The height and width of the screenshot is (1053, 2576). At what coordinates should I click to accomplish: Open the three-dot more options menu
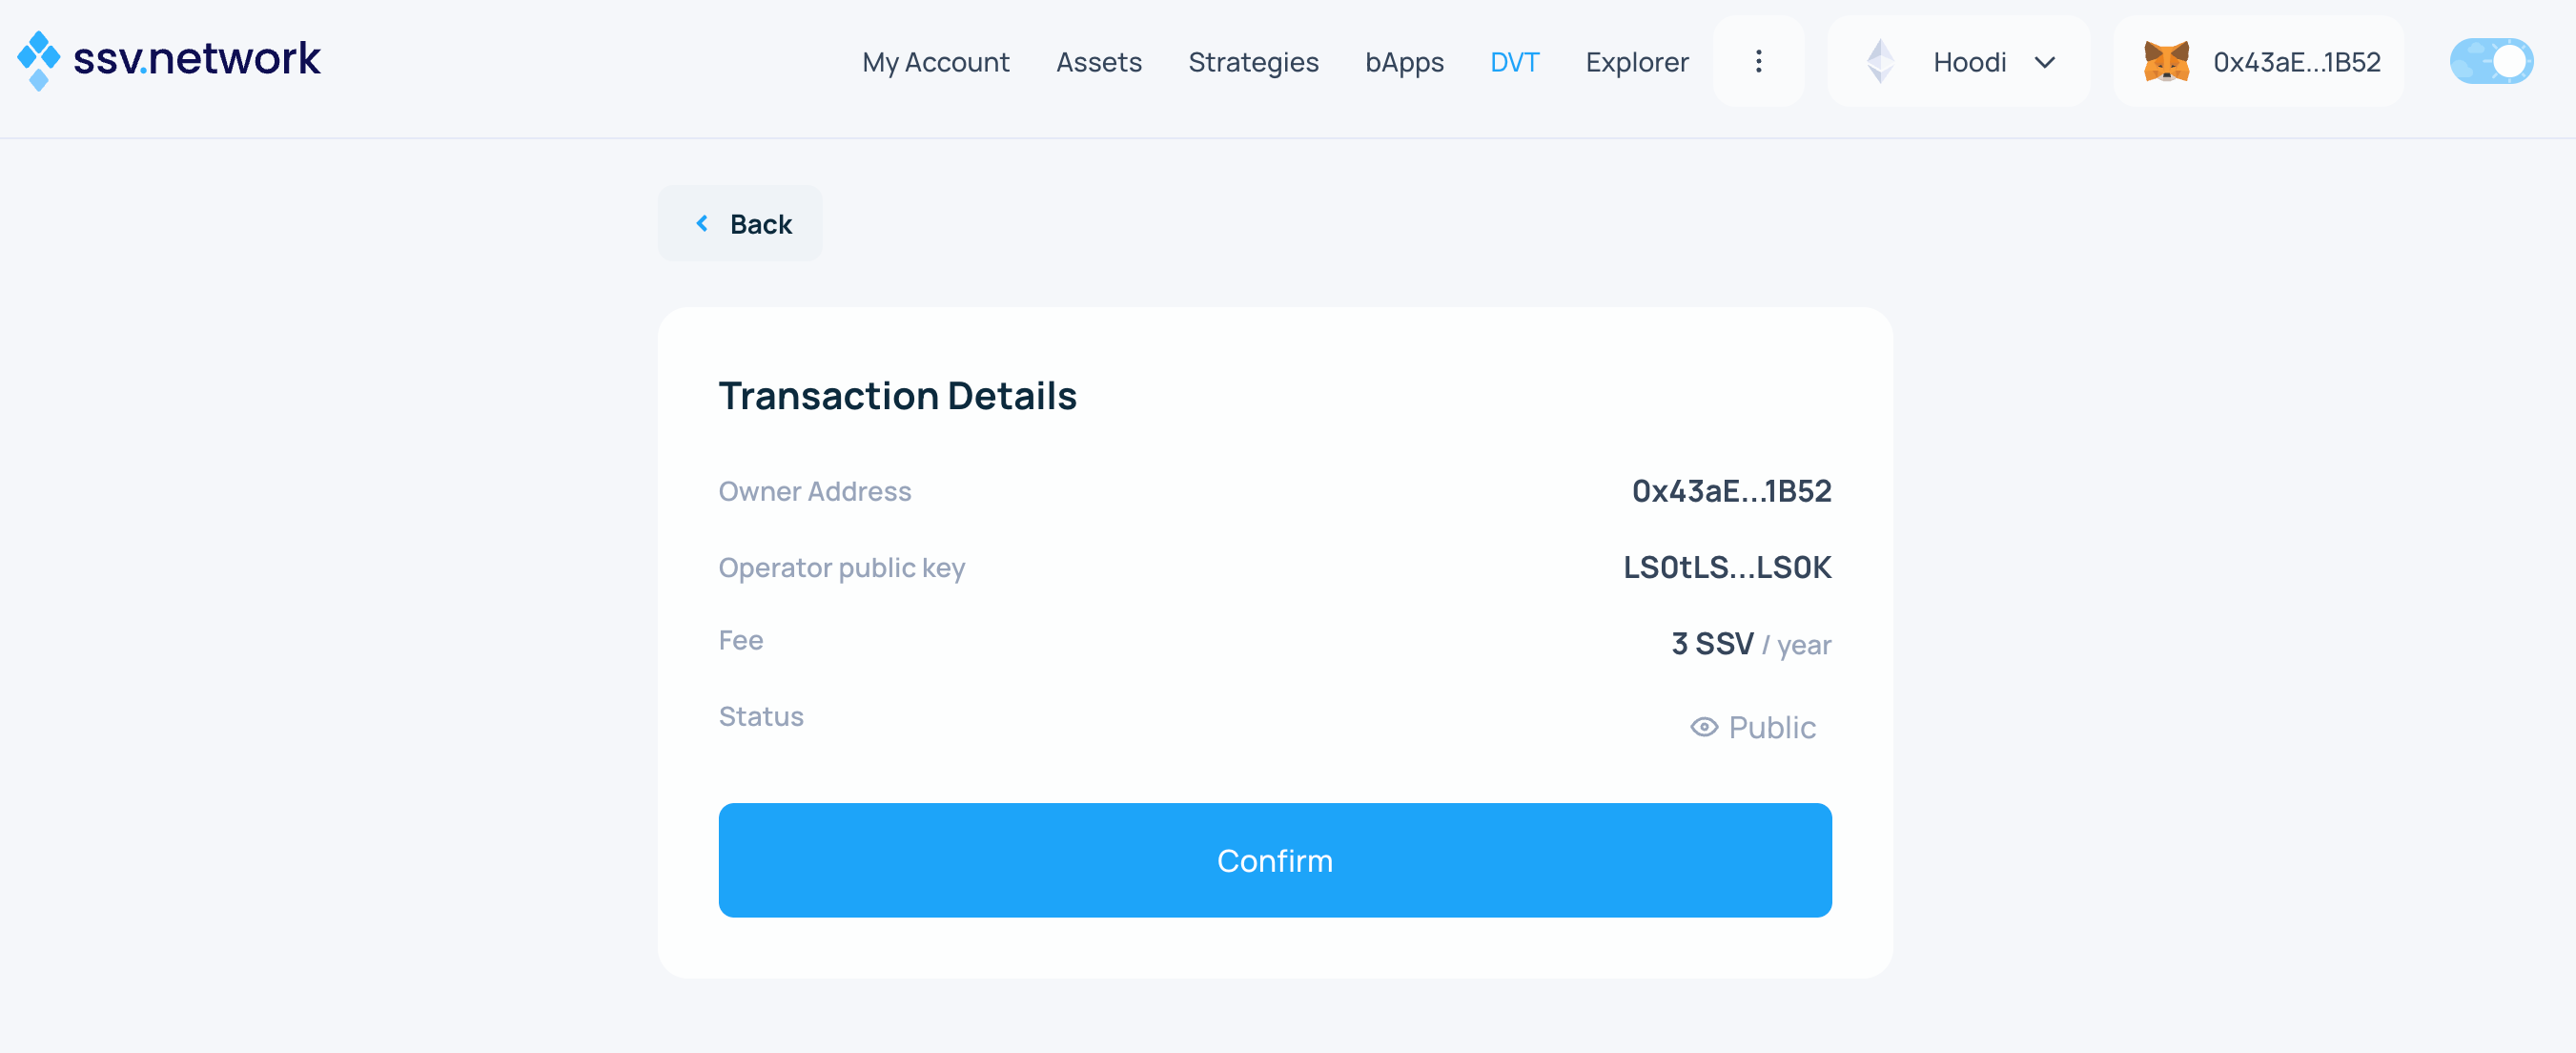coord(1758,62)
